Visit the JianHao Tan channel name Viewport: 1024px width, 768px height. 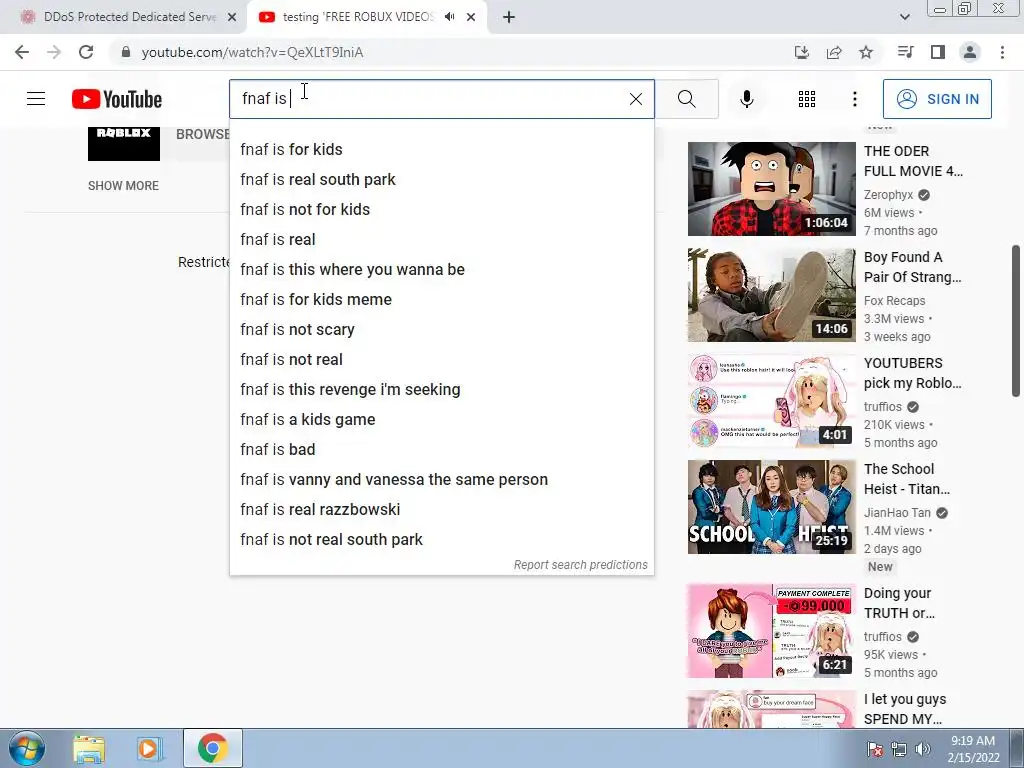[897, 513]
